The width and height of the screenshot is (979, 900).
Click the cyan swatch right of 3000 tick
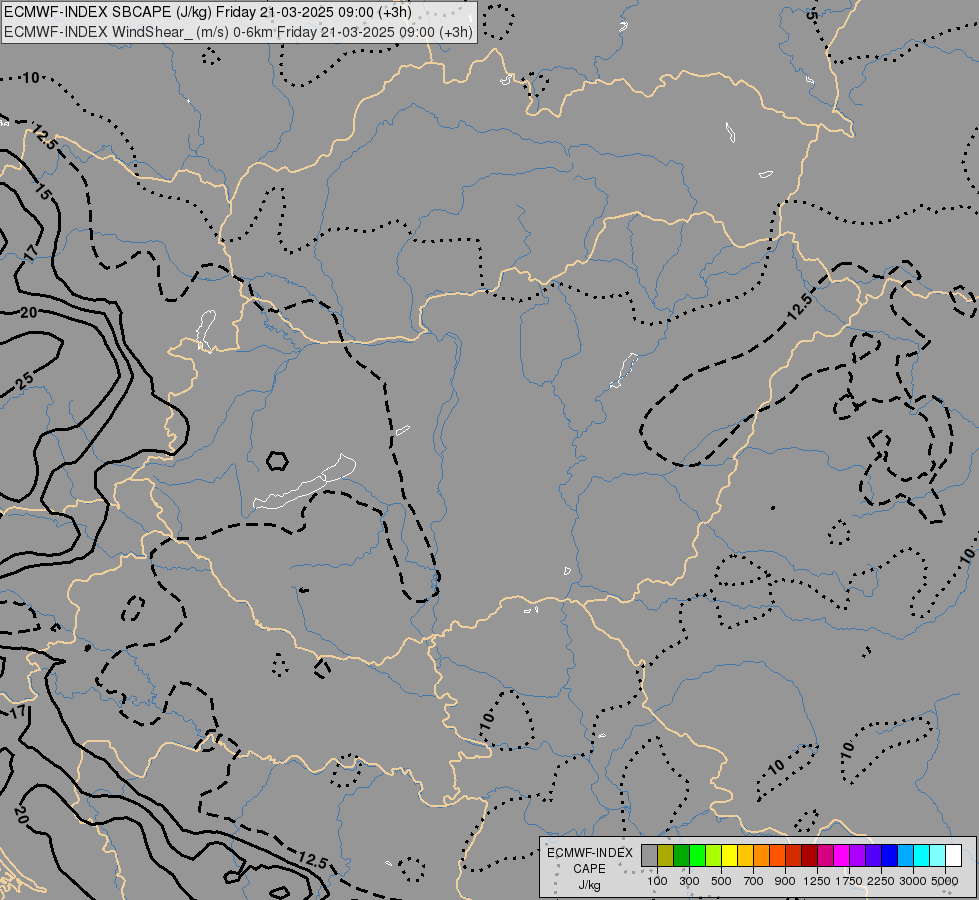[922, 856]
